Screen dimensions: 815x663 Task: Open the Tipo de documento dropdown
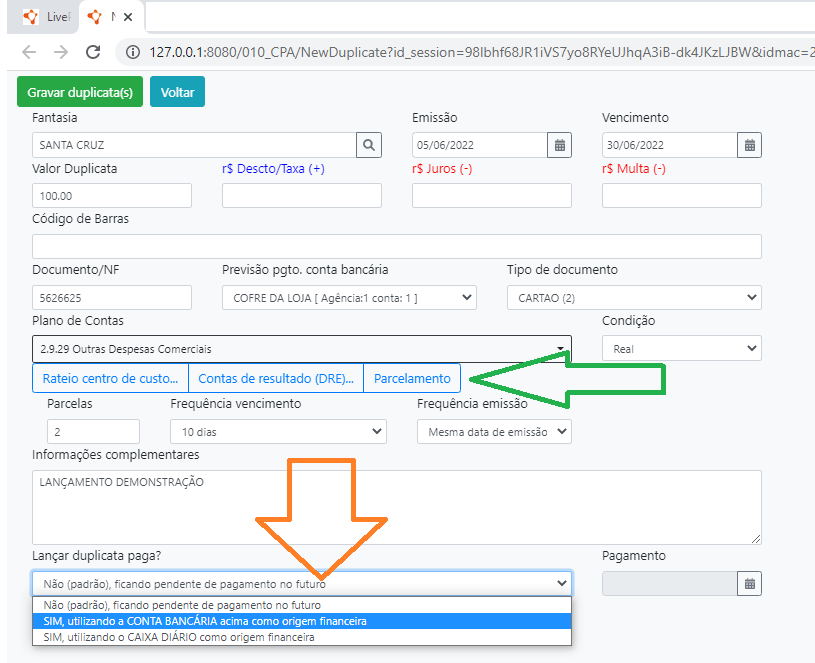click(633, 297)
